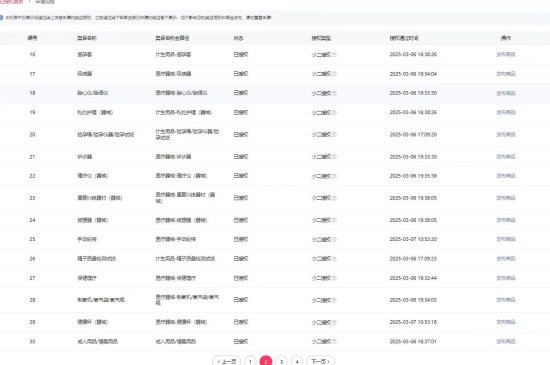
Task: Click the sequence number 18 cell
Action: coord(32,93)
